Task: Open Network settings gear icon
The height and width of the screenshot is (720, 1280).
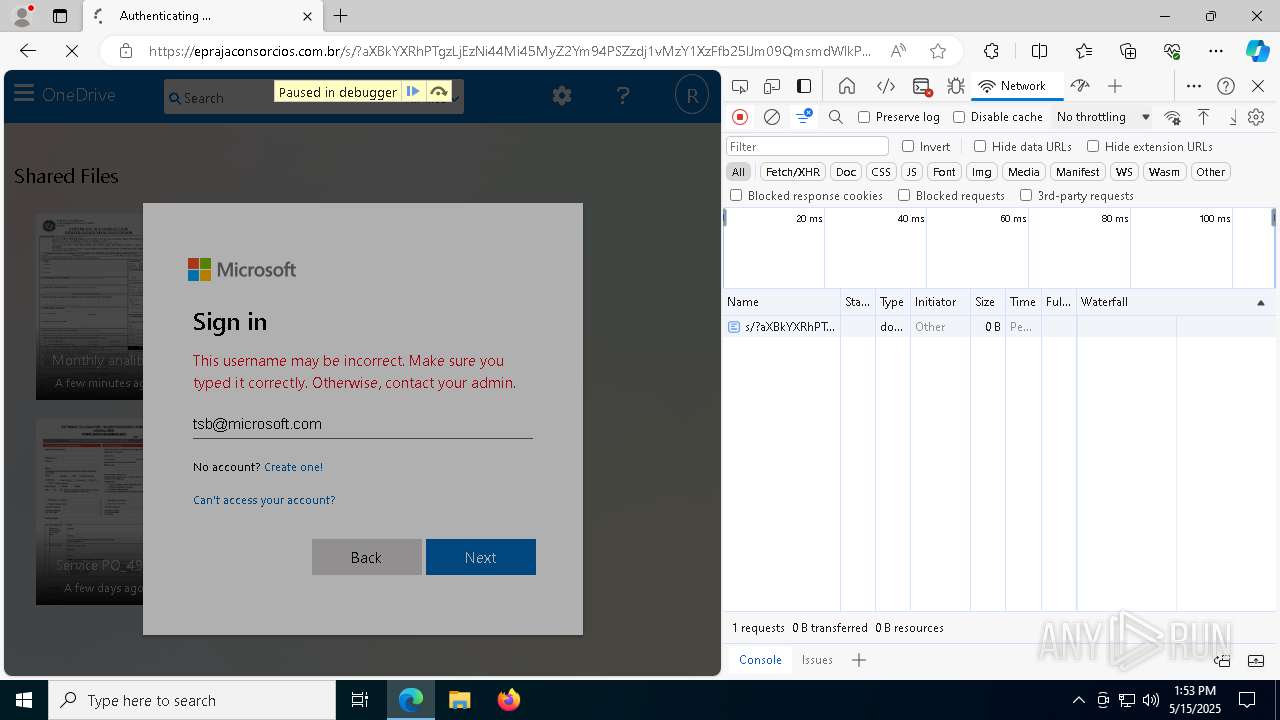Action: 1256,117
